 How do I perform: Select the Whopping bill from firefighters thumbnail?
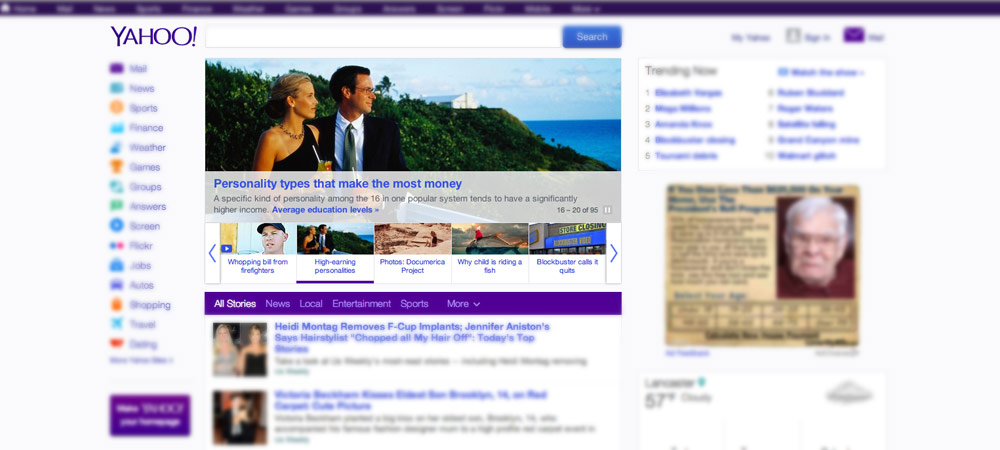258,253
